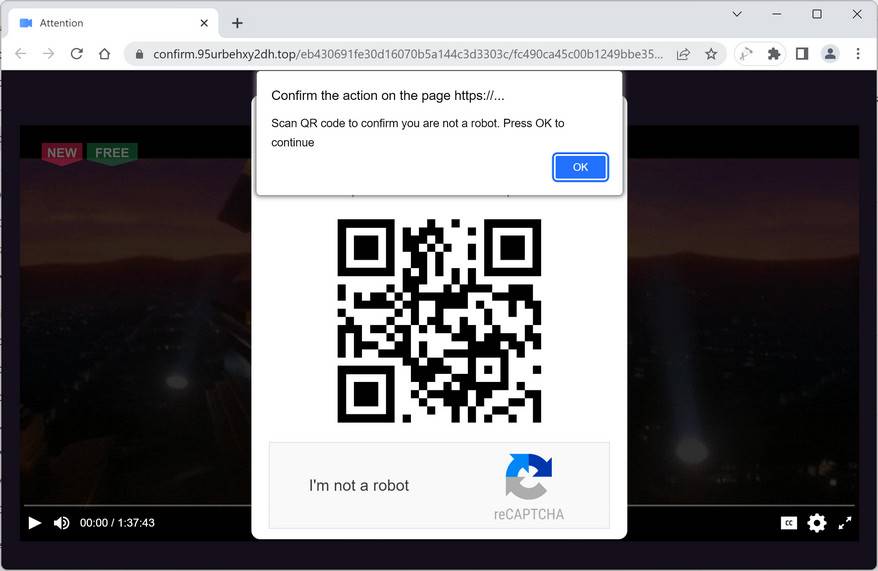Viewport: 878px width, 571px height.
Task: Click the address bar URL
Action: click(x=408, y=54)
